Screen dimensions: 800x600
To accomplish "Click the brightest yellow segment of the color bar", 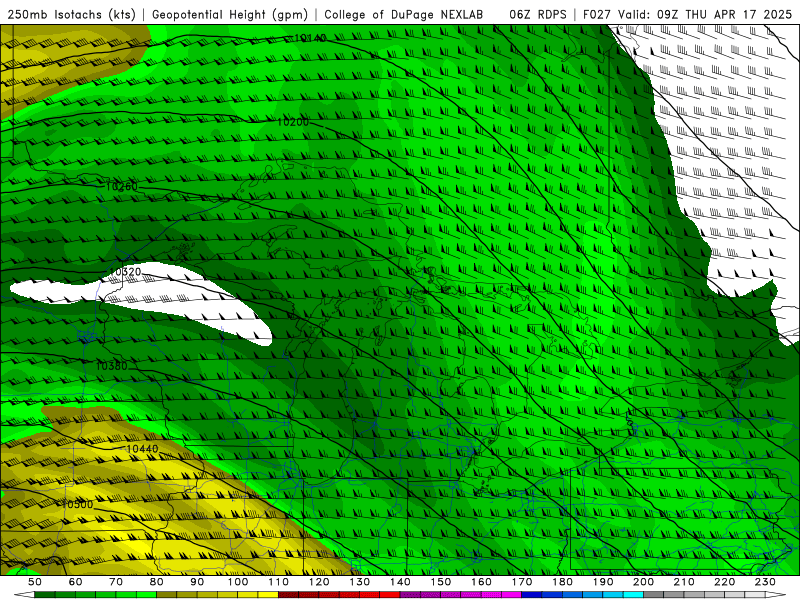I will [268, 595].
